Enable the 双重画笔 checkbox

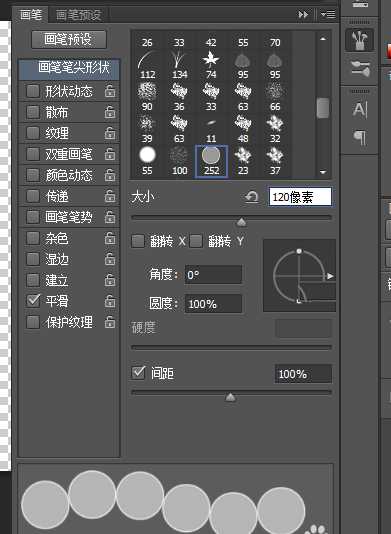[x=33, y=154]
